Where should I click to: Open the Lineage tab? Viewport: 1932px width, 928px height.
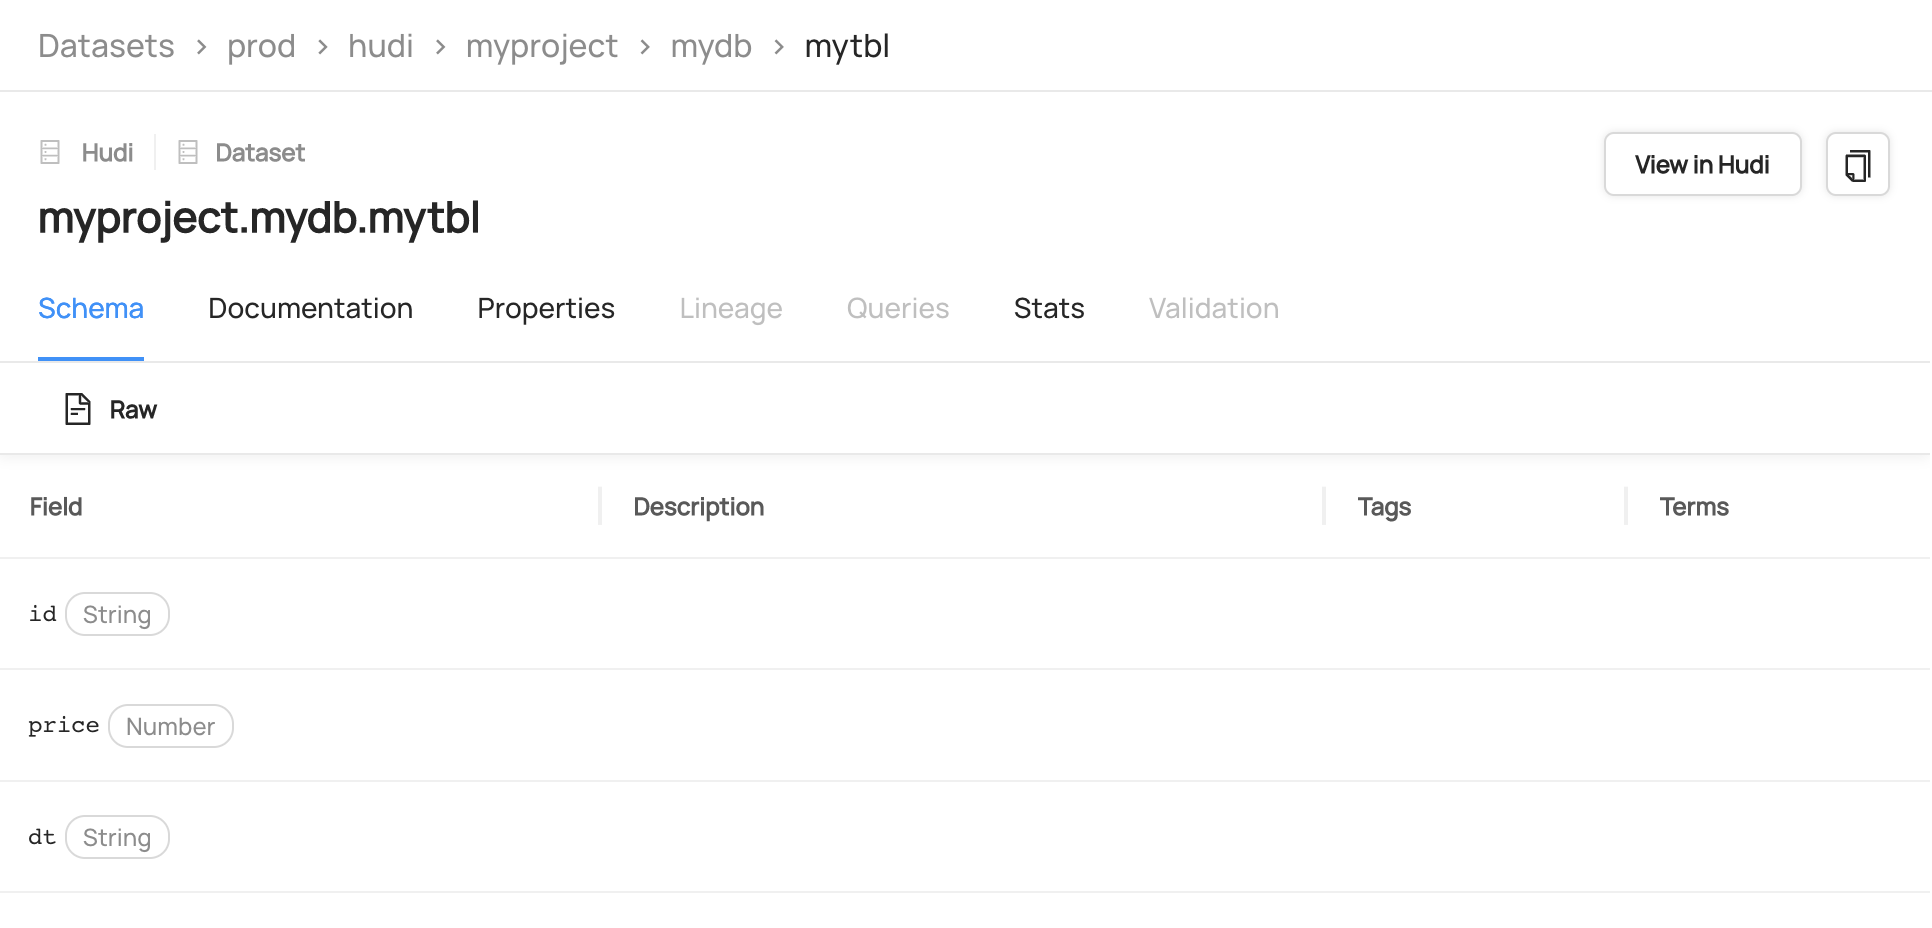(x=730, y=309)
